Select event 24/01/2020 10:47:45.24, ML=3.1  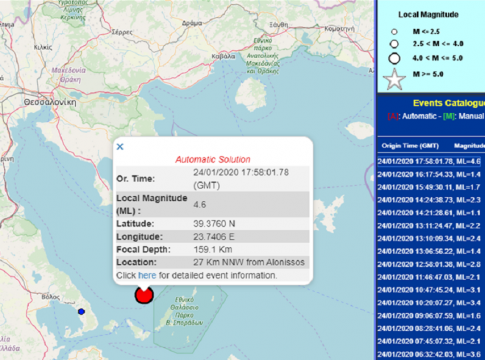(x=429, y=290)
